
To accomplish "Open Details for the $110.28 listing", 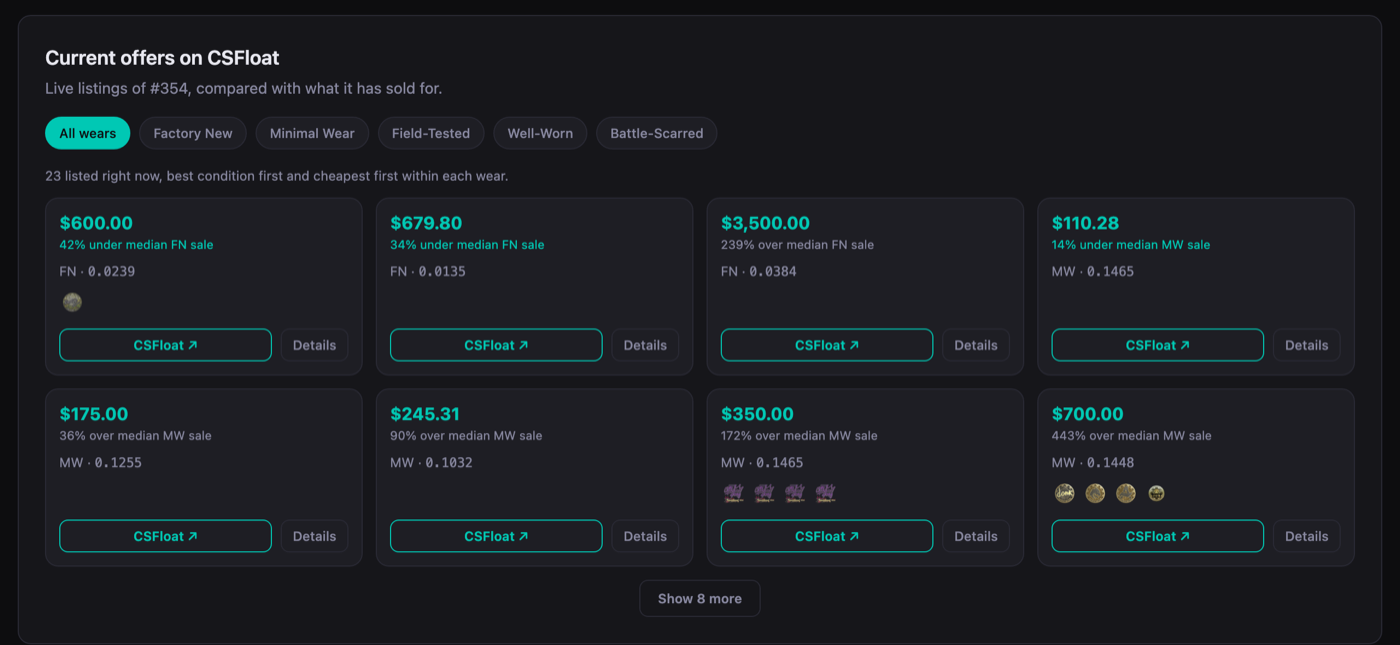I will tap(1306, 345).
